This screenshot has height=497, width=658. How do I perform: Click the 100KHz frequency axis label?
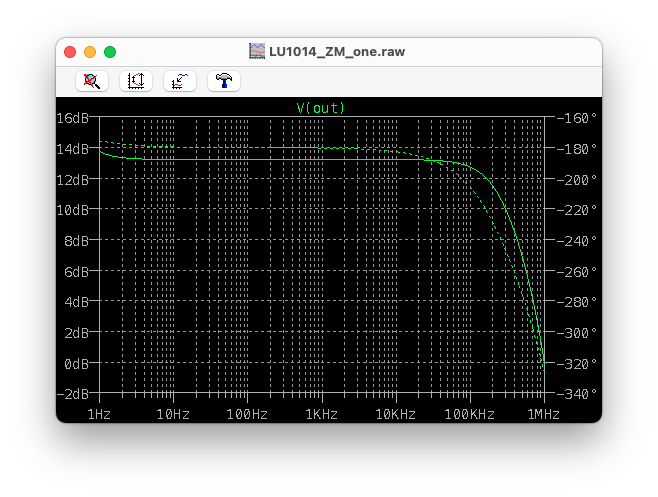point(470,415)
